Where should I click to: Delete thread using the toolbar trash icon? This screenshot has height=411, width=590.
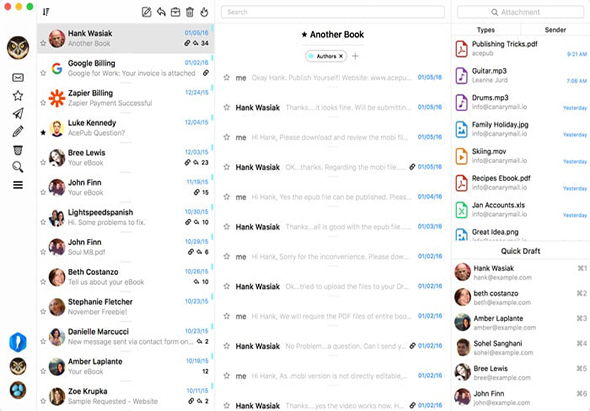tap(190, 12)
